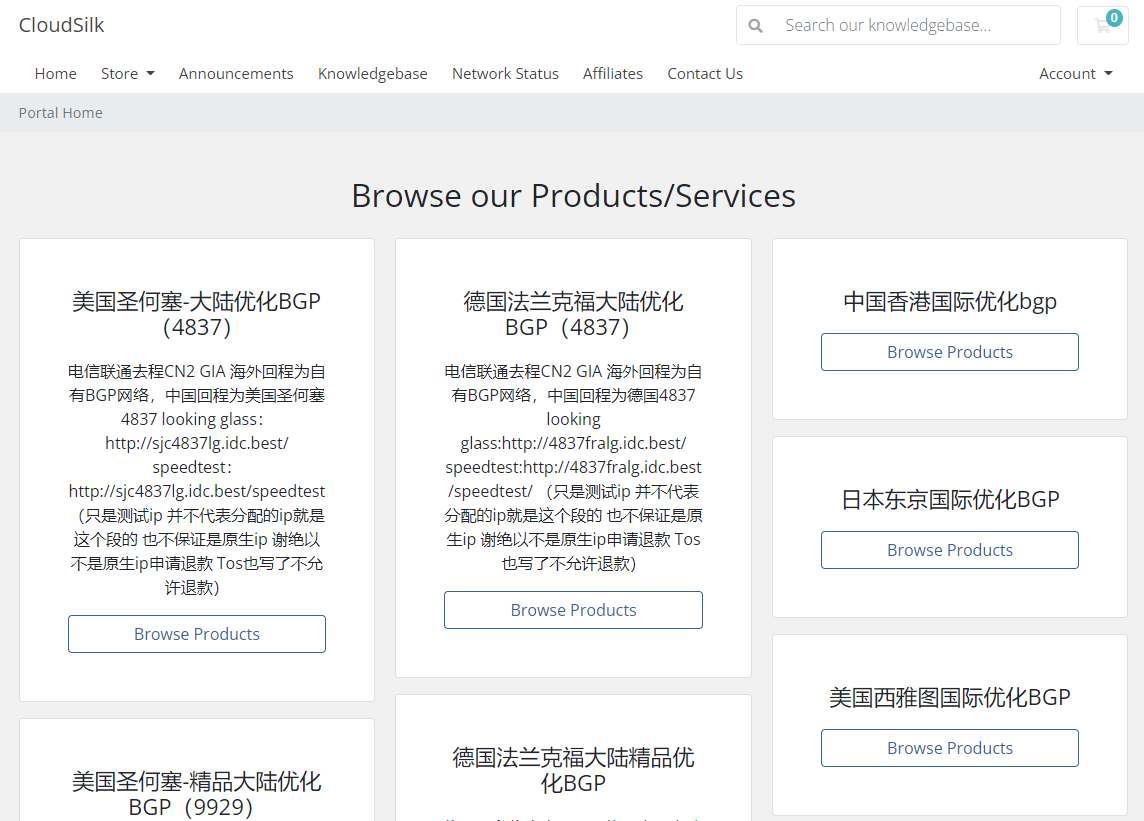Browse Products for 德国法兰克福大陆优化BGP (4837)

[573, 610]
